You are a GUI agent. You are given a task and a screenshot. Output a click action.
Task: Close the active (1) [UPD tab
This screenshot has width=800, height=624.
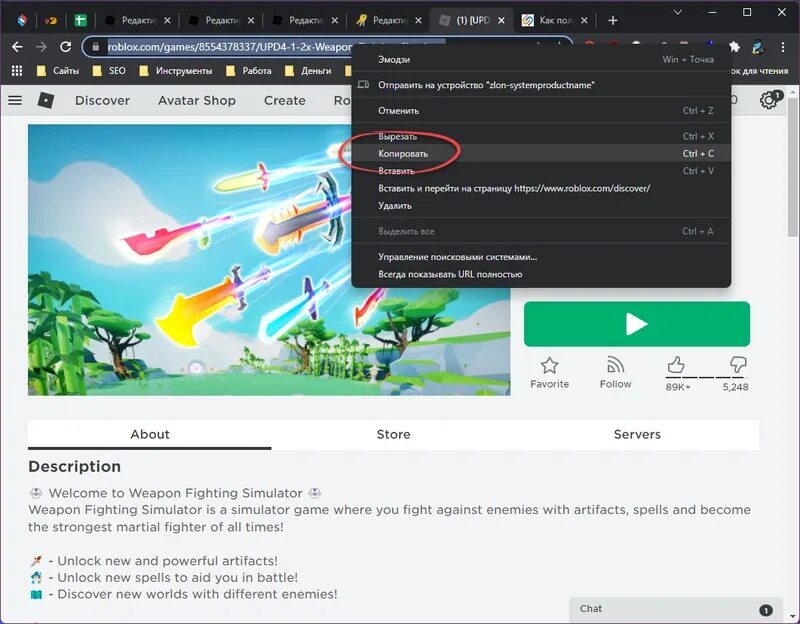[502, 20]
